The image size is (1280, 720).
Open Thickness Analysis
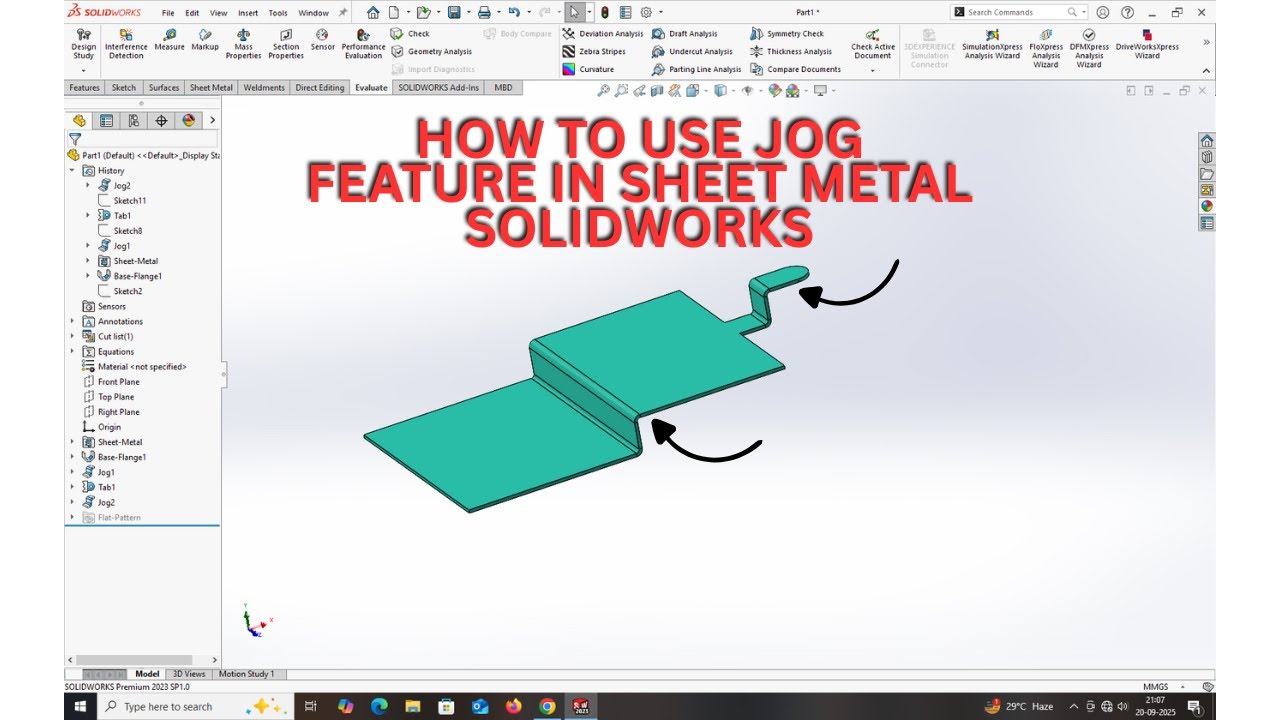[x=791, y=51]
